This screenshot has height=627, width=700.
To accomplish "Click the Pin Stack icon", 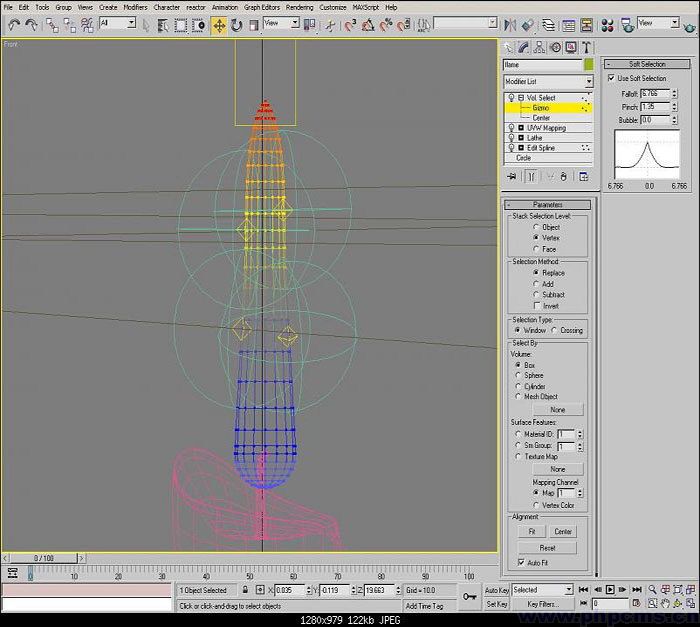I will coord(512,177).
